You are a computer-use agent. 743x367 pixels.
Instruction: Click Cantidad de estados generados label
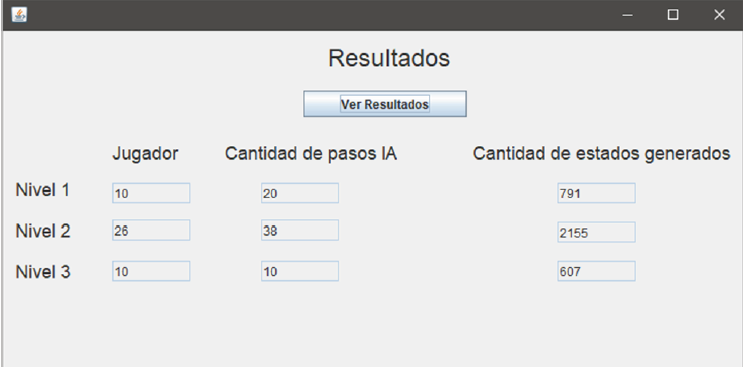(x=601, y=153)
